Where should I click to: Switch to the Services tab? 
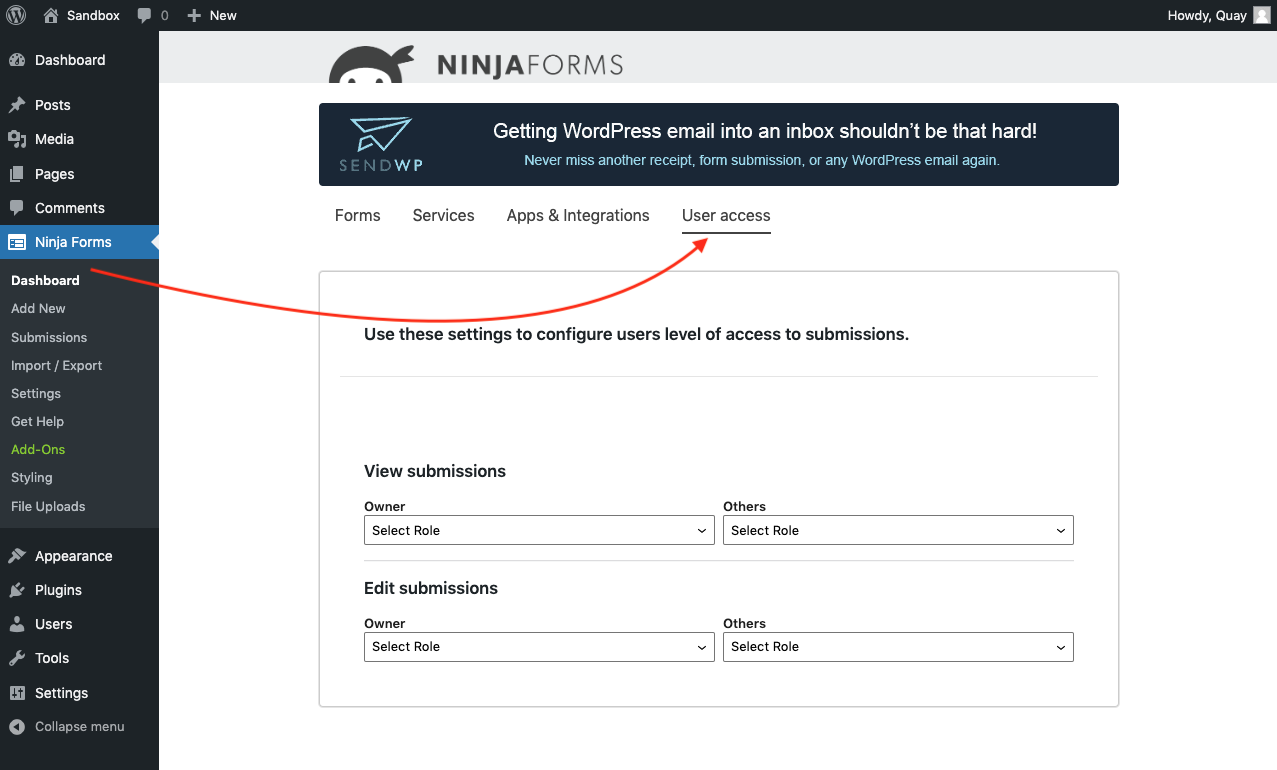click(443, 215)
